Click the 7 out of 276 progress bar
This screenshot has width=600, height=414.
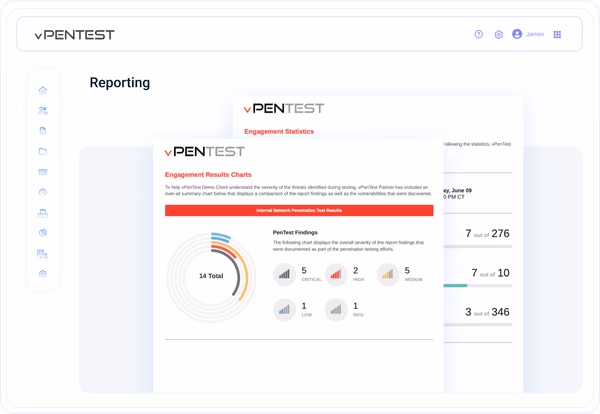478,246
